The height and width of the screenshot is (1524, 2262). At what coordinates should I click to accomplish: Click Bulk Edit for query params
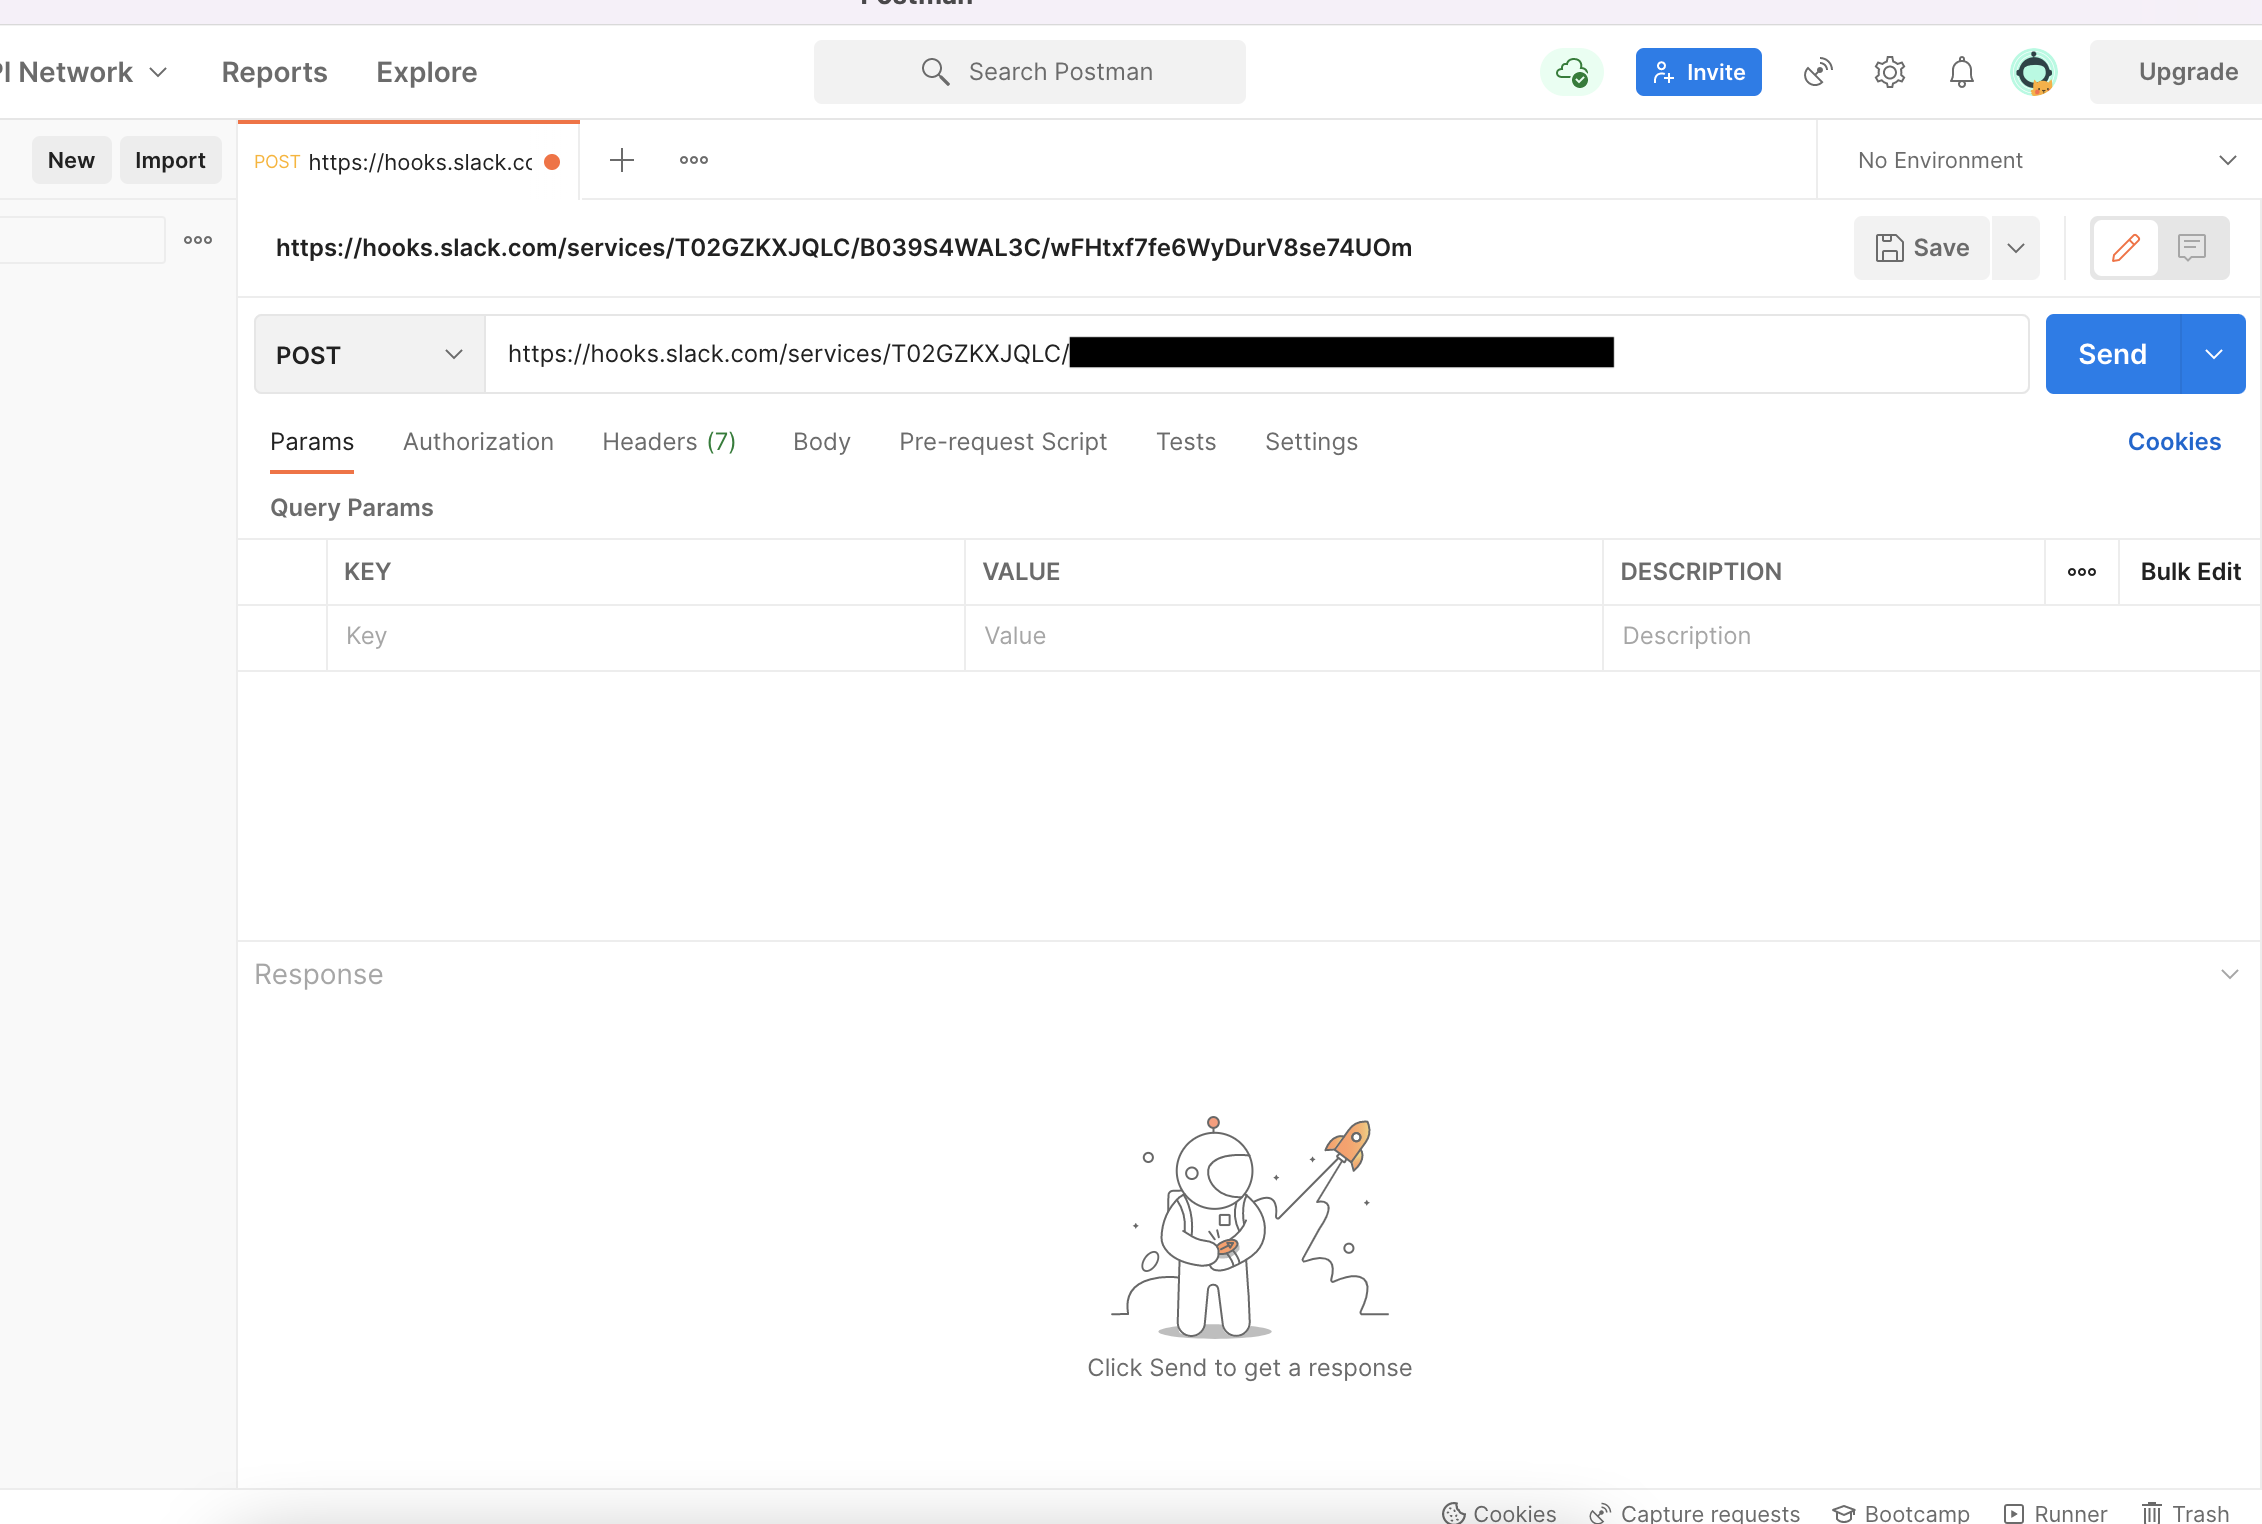[x=2190, y=572]
